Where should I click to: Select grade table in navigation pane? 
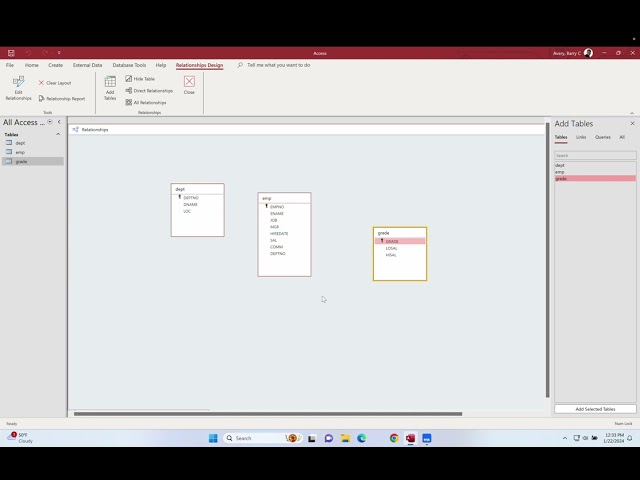(x=33, y=162)
